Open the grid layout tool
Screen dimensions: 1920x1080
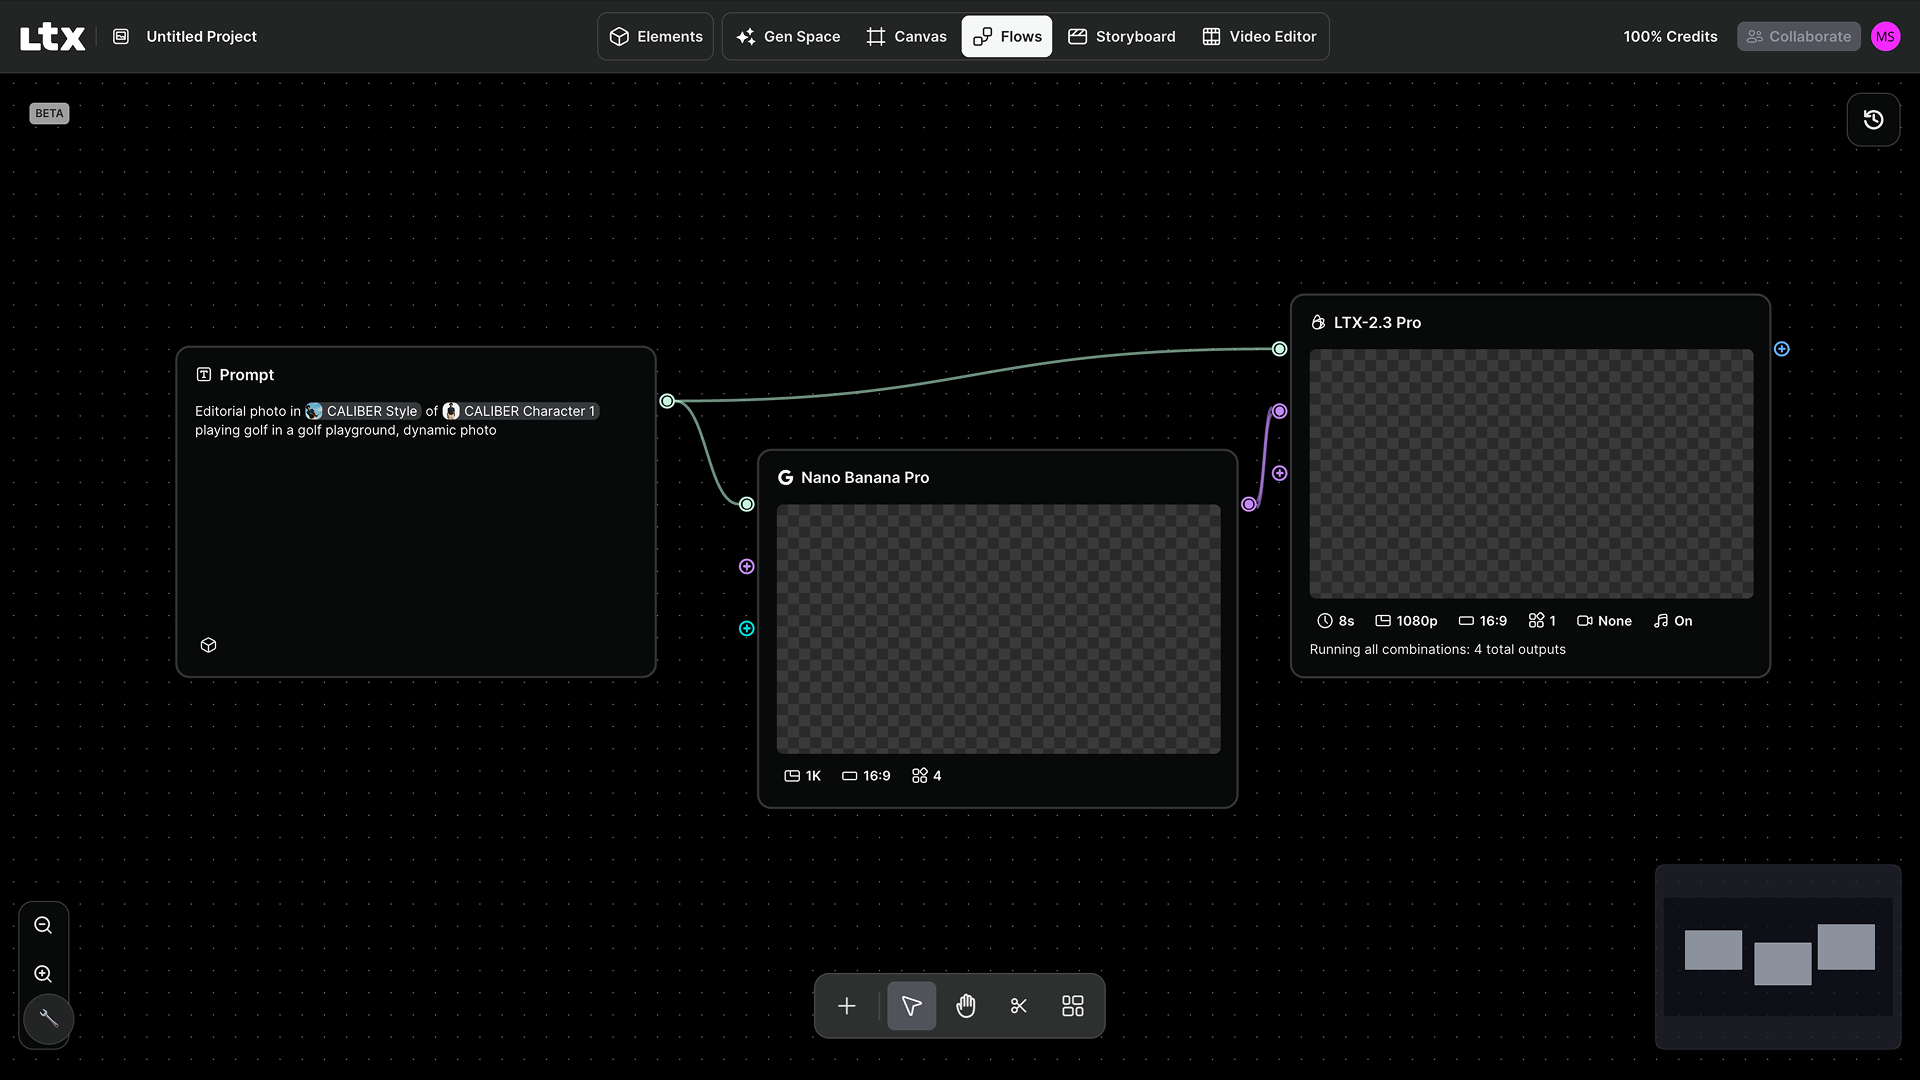tap(1073, 1006)
